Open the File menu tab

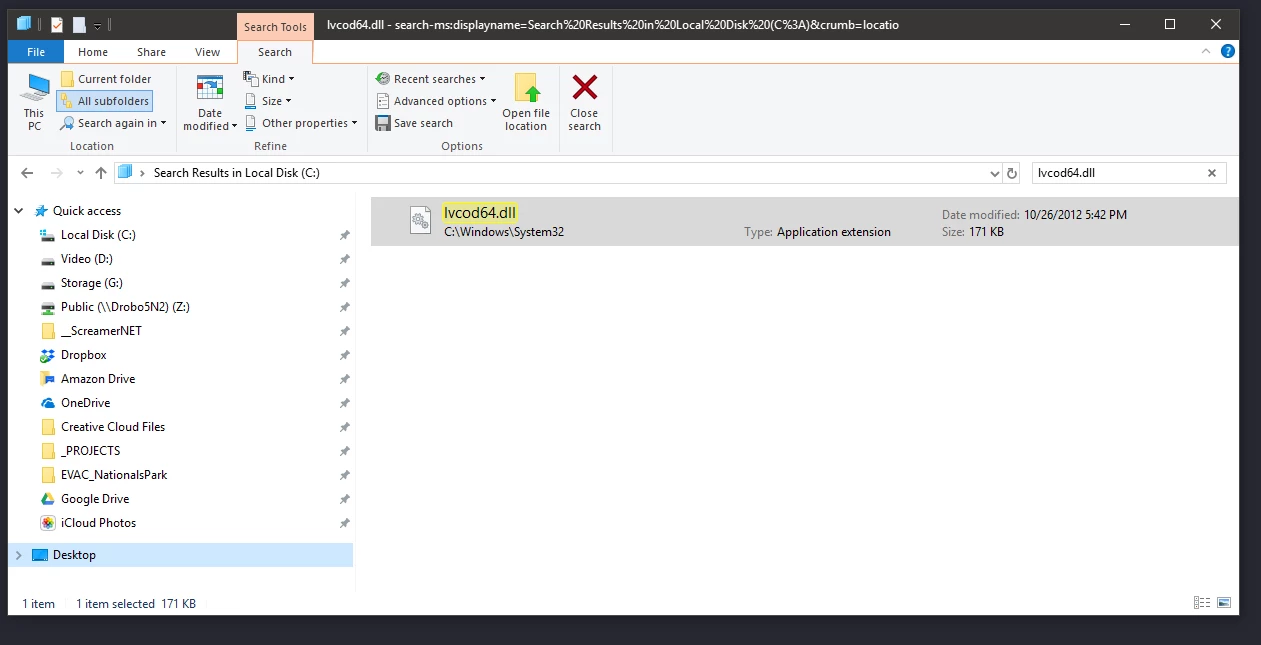[36, 52]
